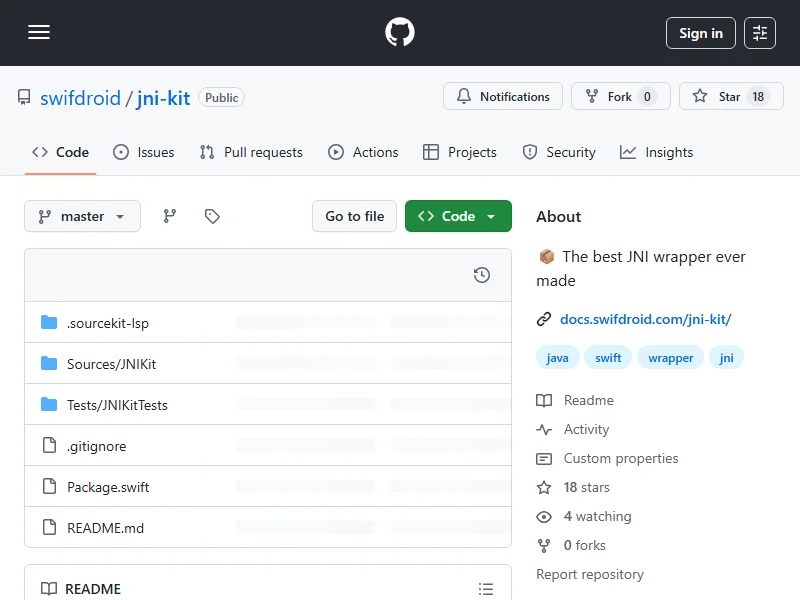Fork the jni-kit repository

[x=620, y=97]
